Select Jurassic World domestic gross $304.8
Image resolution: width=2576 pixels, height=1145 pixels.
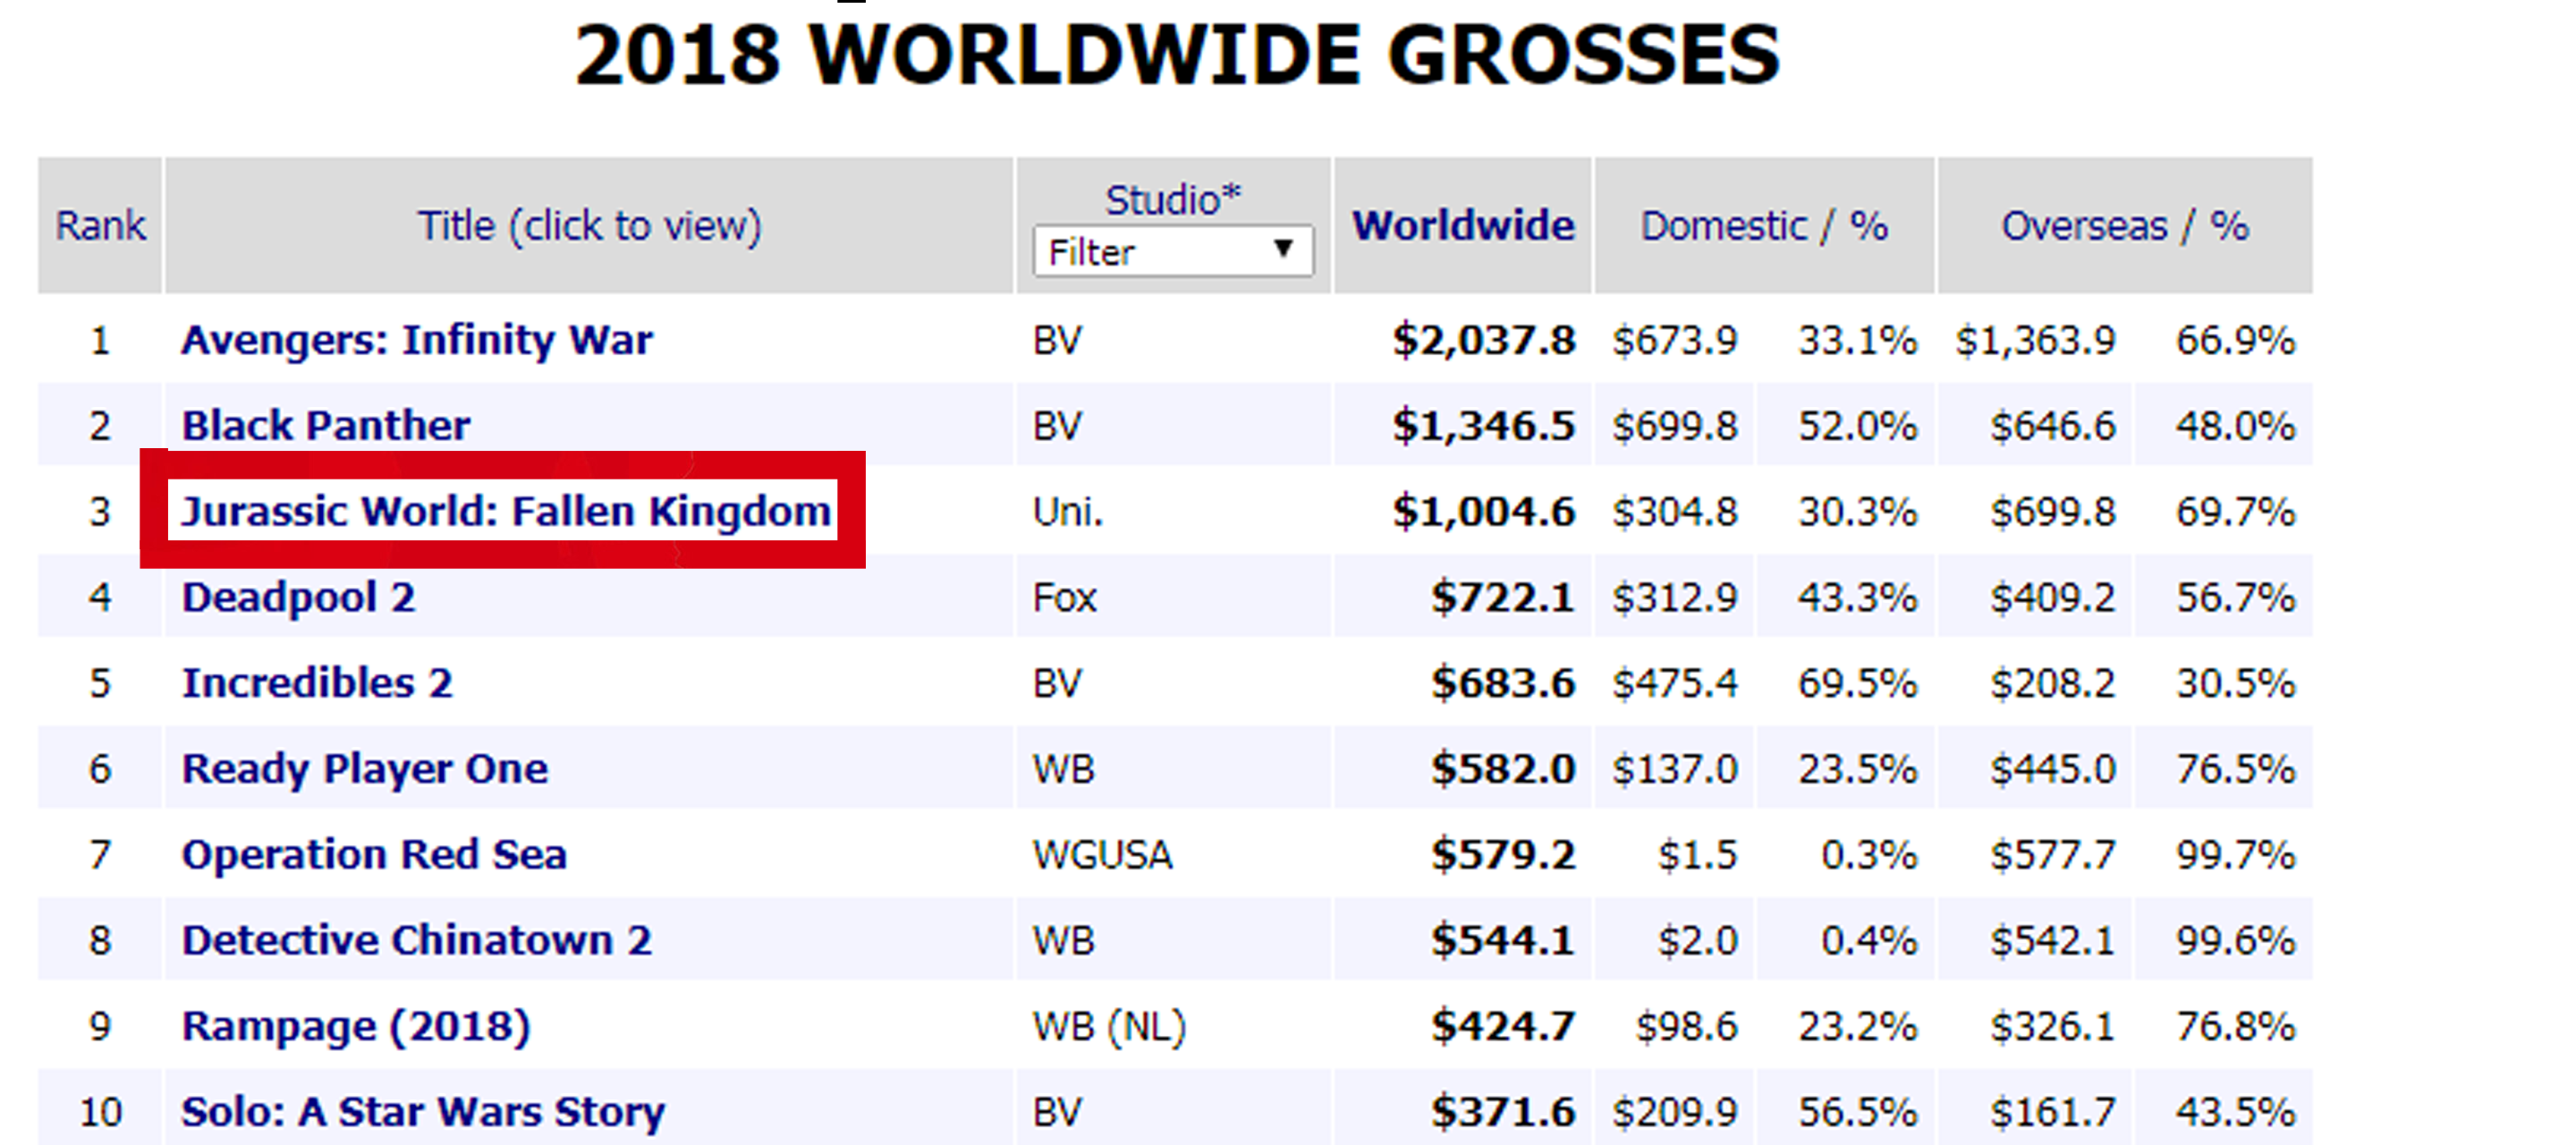pyautogui.click(x=1675, y=512)
